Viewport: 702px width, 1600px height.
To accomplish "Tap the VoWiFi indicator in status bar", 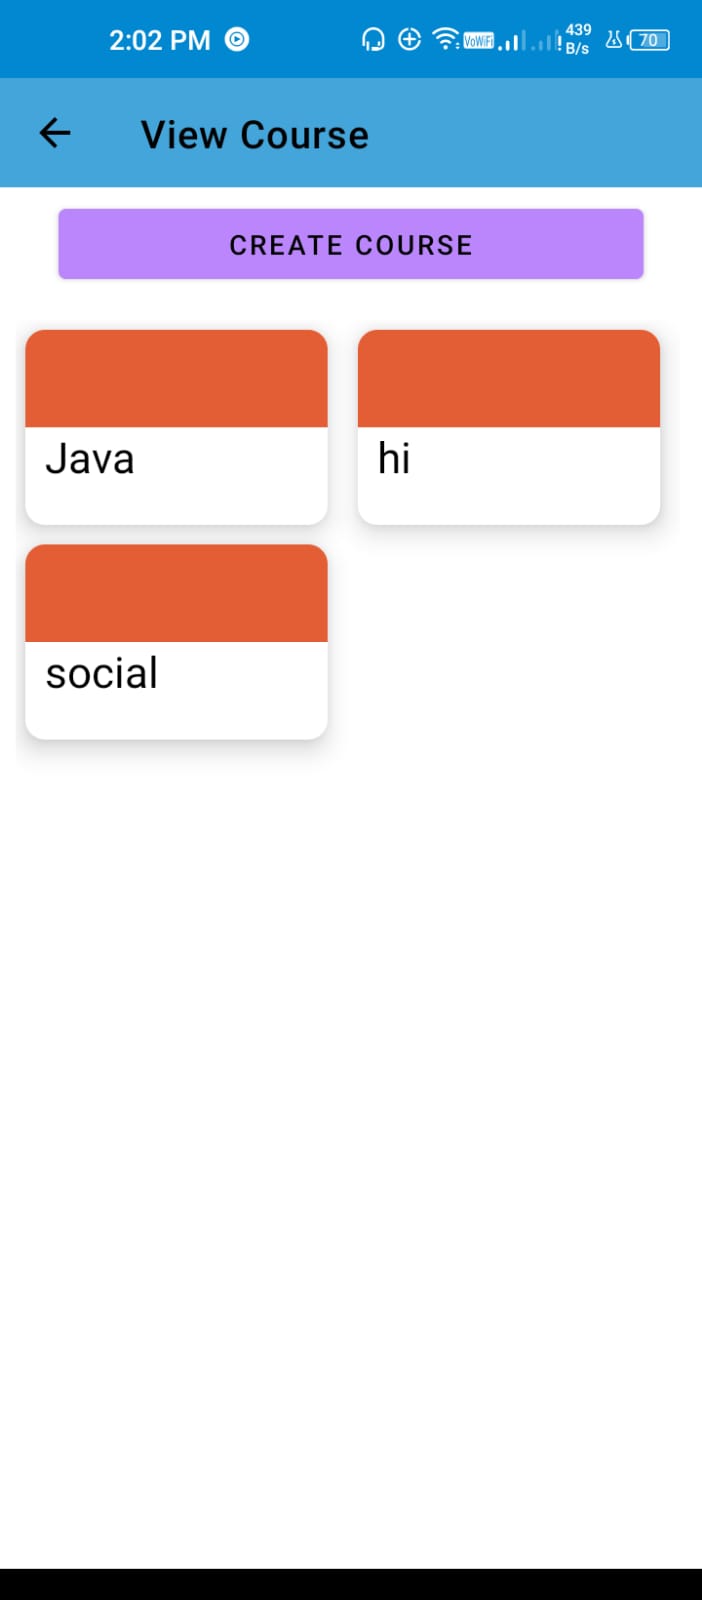I will point(478,41).
